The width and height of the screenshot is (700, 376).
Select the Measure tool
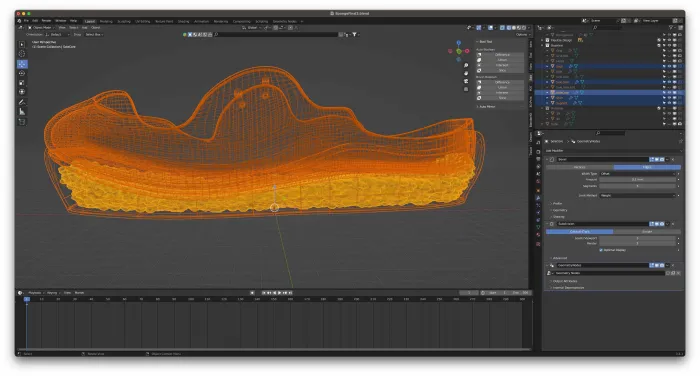tap(22, 112)
